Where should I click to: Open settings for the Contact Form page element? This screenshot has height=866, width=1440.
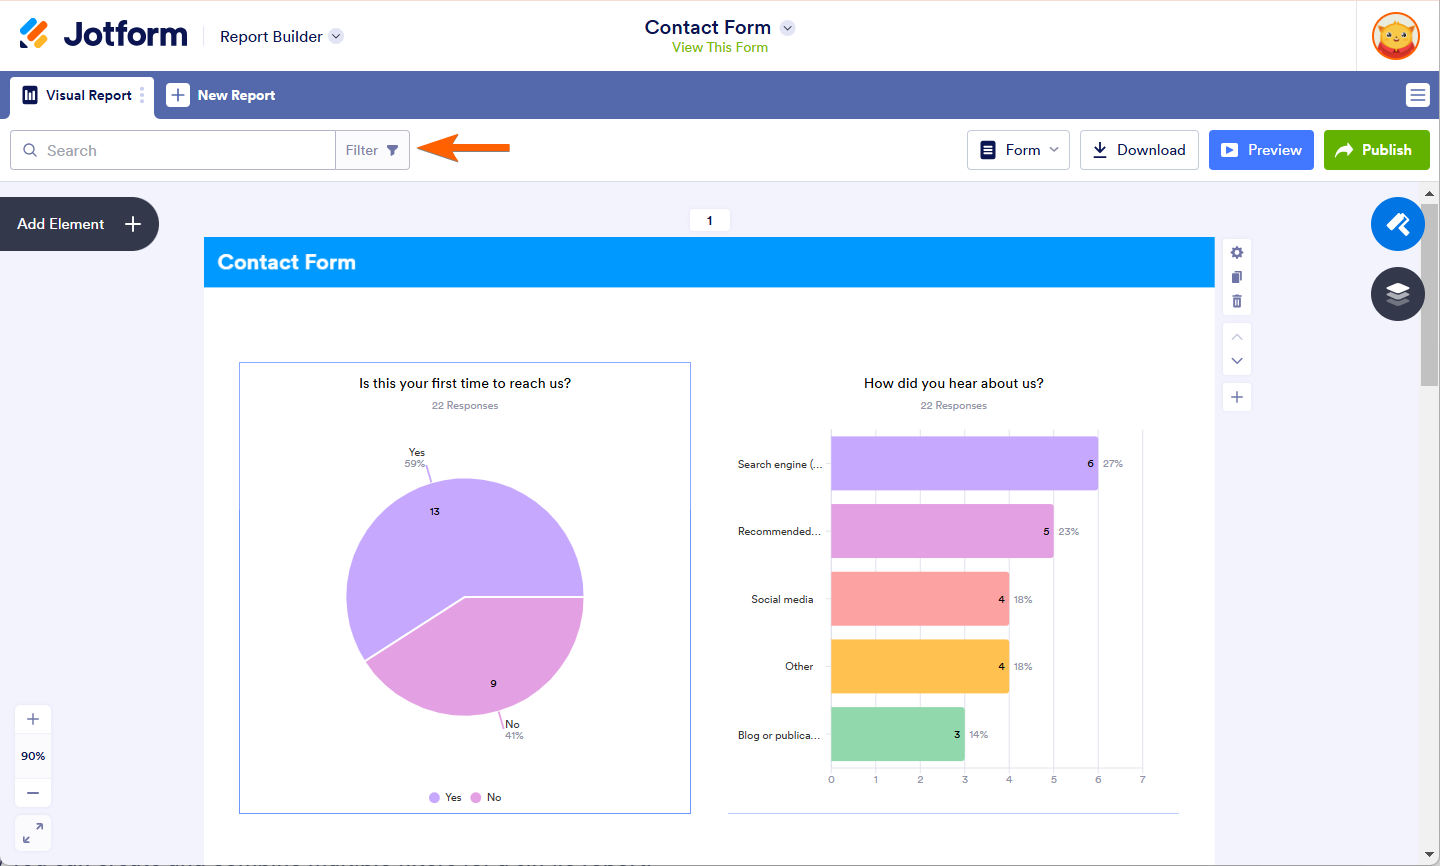point(1237,252)
